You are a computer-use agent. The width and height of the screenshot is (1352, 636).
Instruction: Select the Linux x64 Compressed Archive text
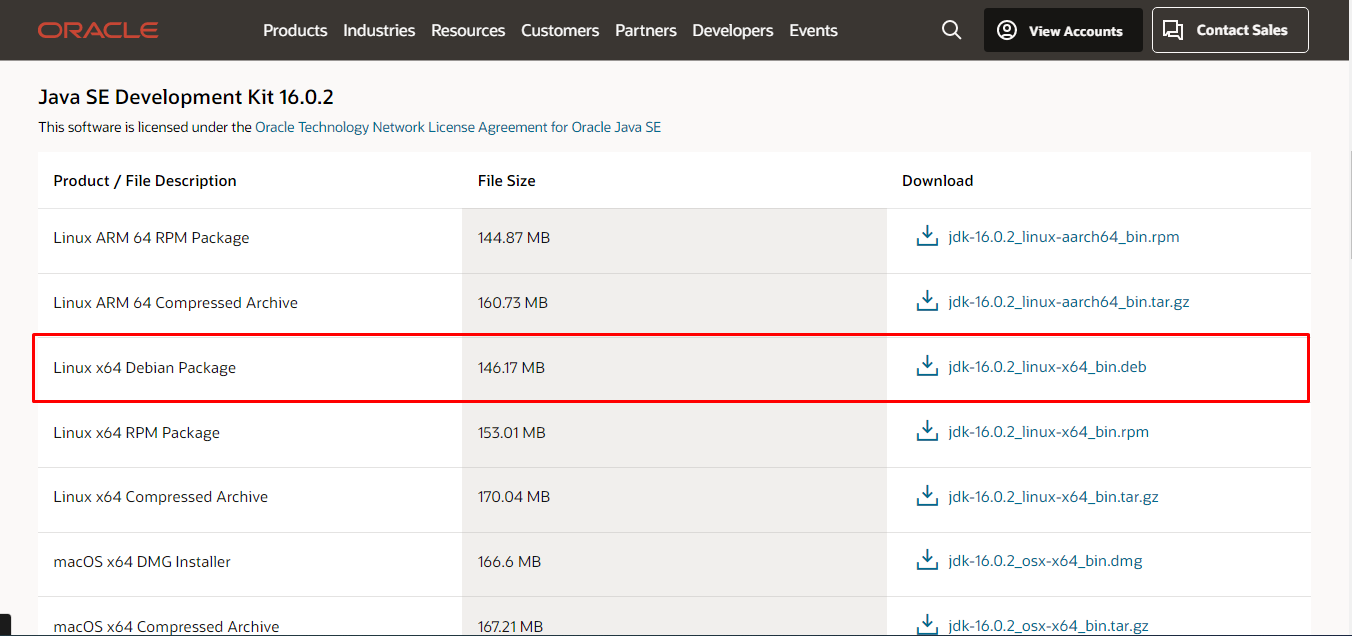point(160,497)
